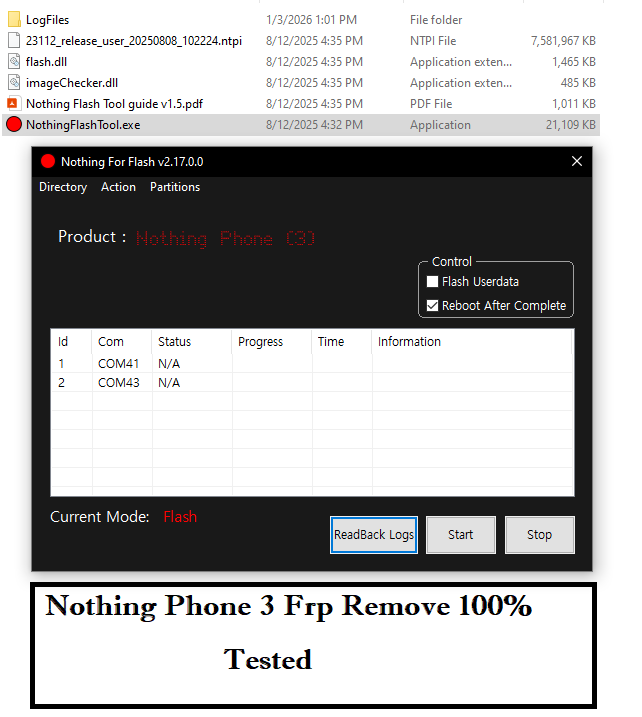Select Nothing Flash Tool guide v1.5.pdf

[x=114, y=104]
